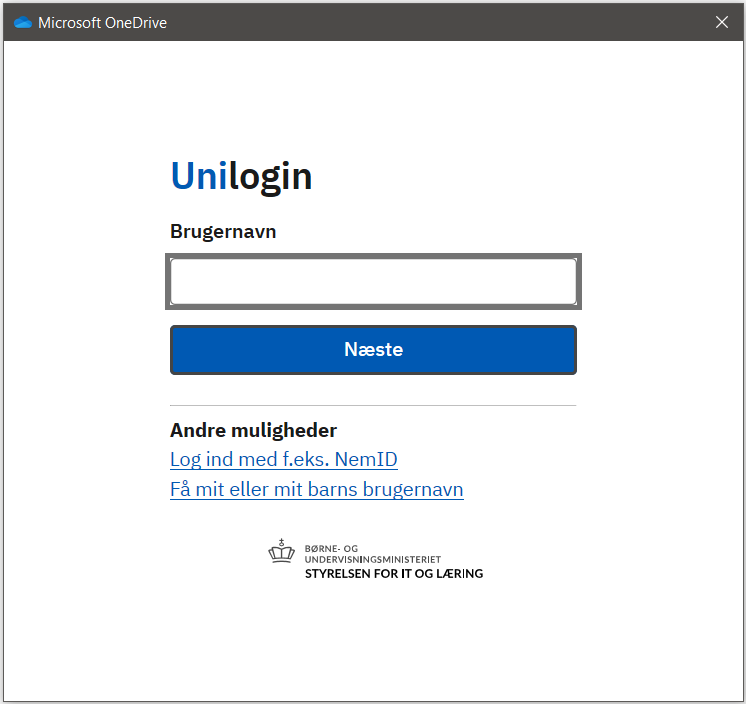Click the Brugernavn field label
746x704 pixels.
[x=223, y=232]
